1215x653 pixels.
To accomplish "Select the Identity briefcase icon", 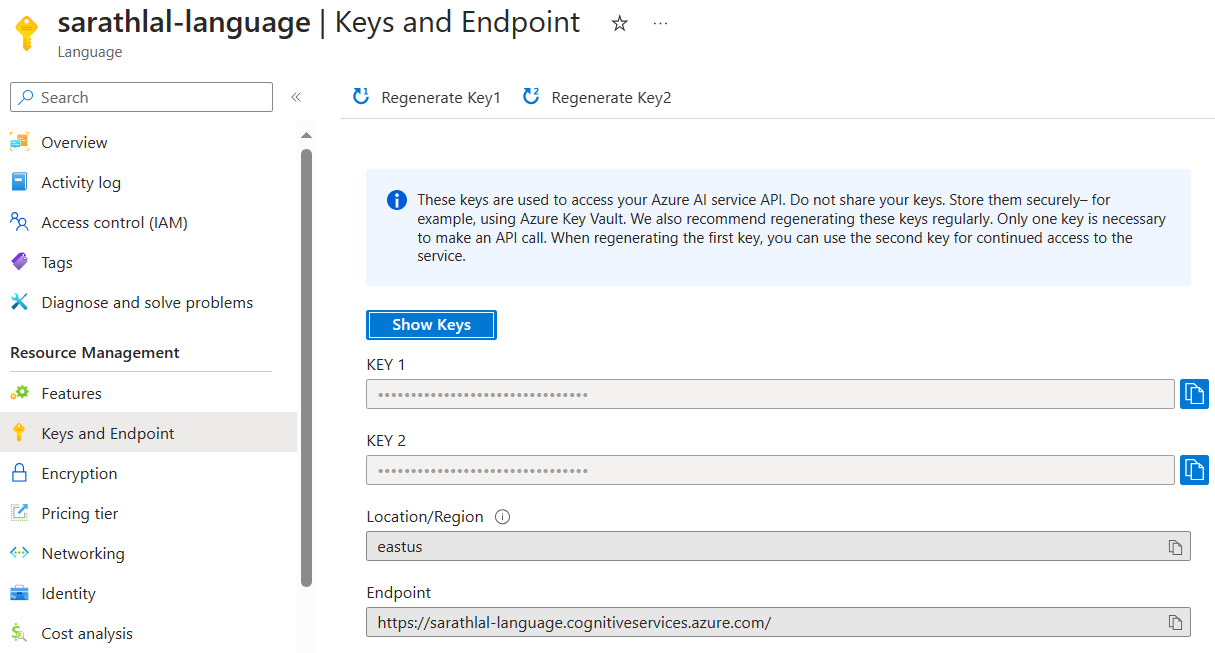I will (x=22, y=593).
